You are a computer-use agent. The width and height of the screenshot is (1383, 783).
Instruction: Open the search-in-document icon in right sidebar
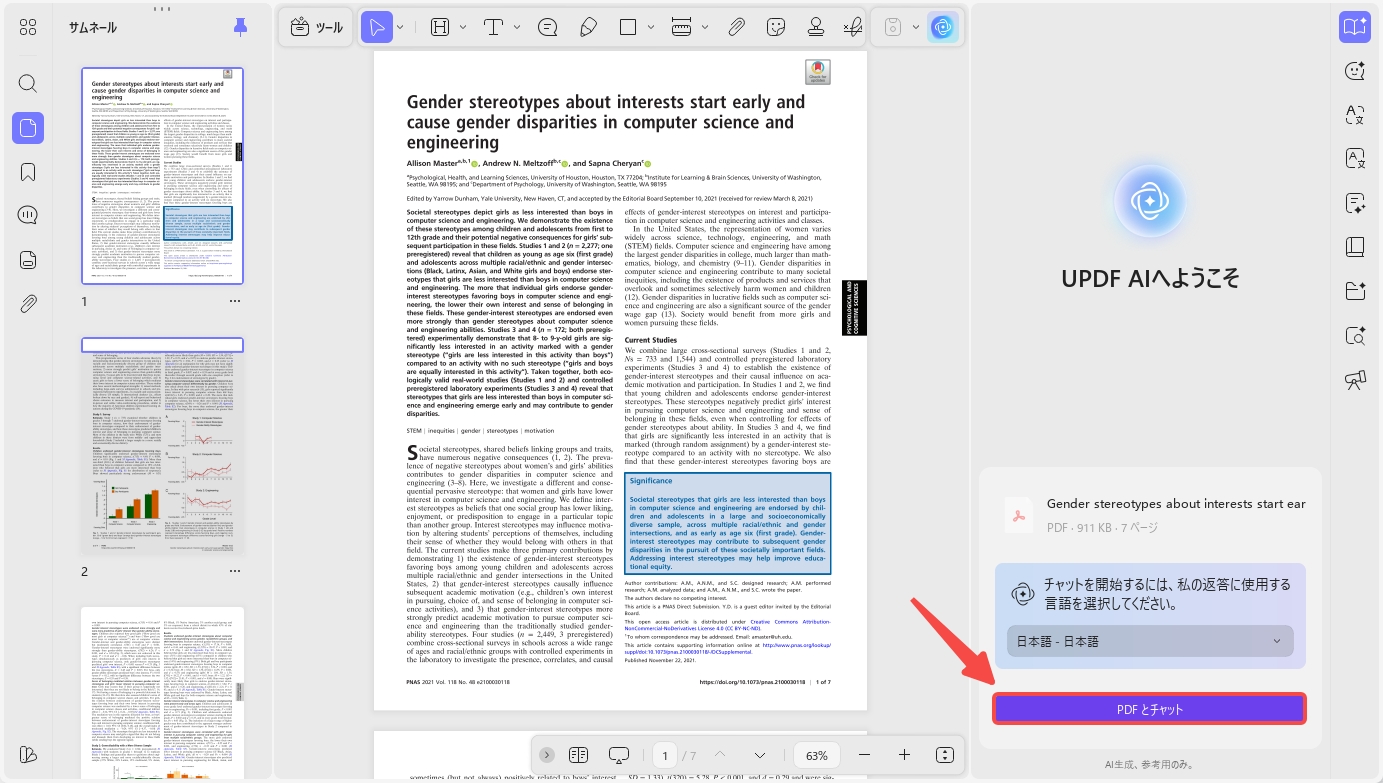(x=1355, y=335)
